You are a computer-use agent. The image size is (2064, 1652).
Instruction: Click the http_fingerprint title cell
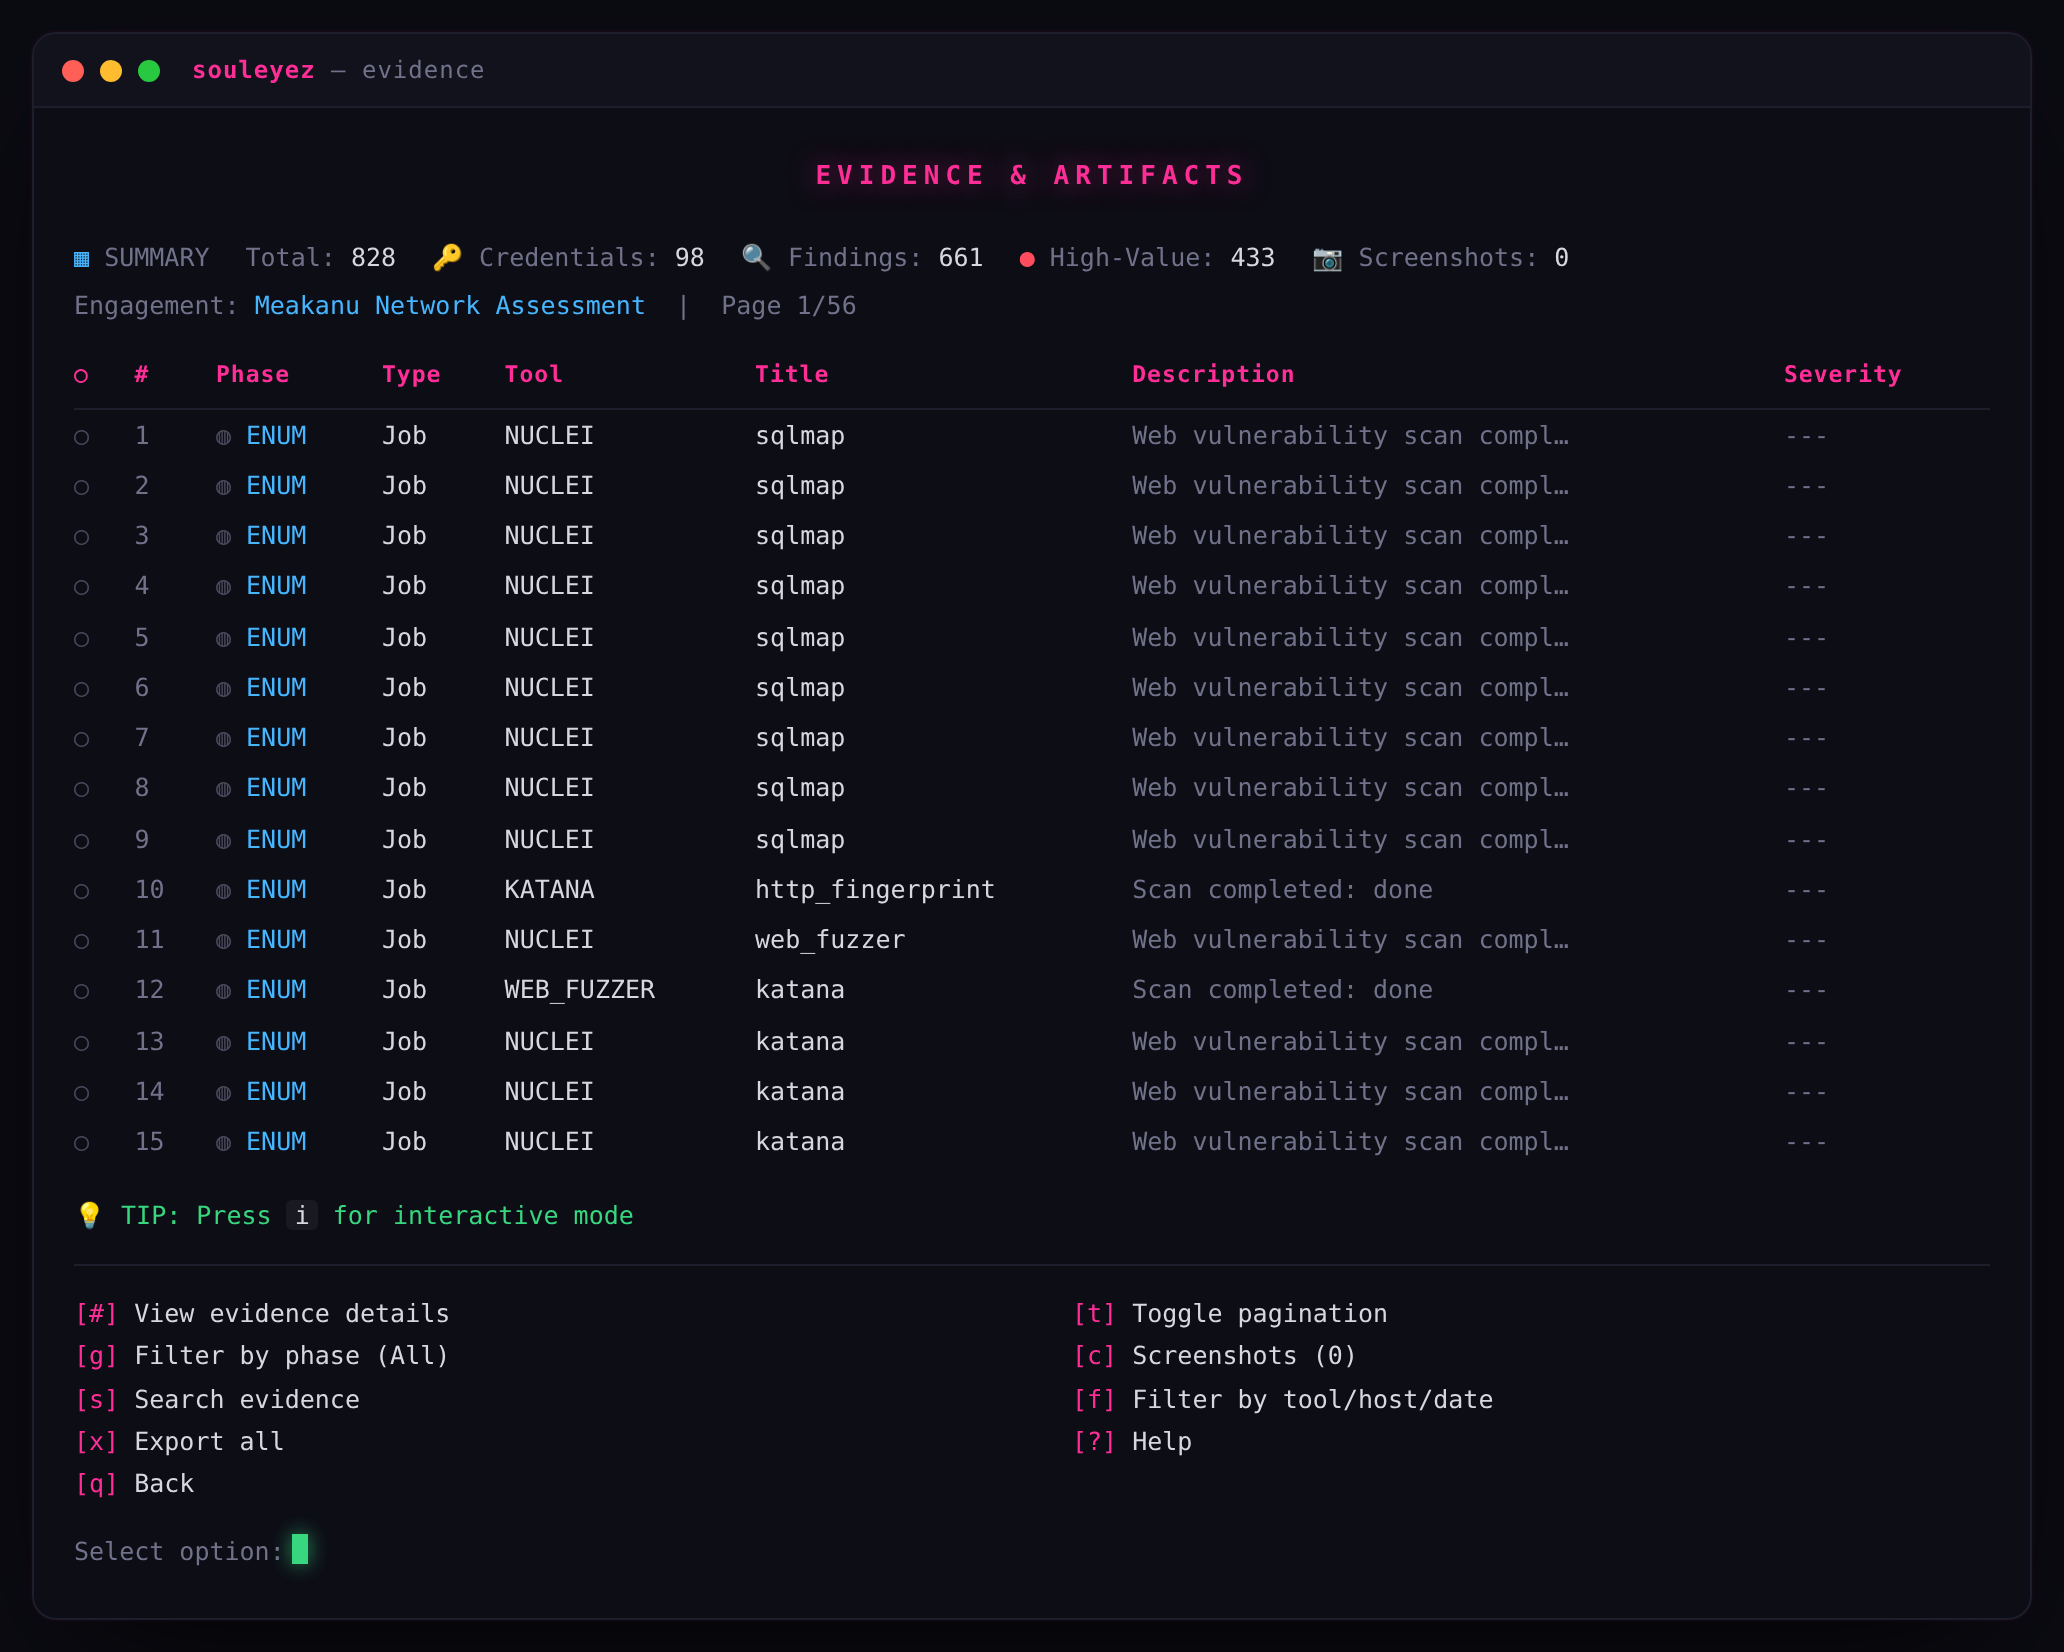coord(875,889)
